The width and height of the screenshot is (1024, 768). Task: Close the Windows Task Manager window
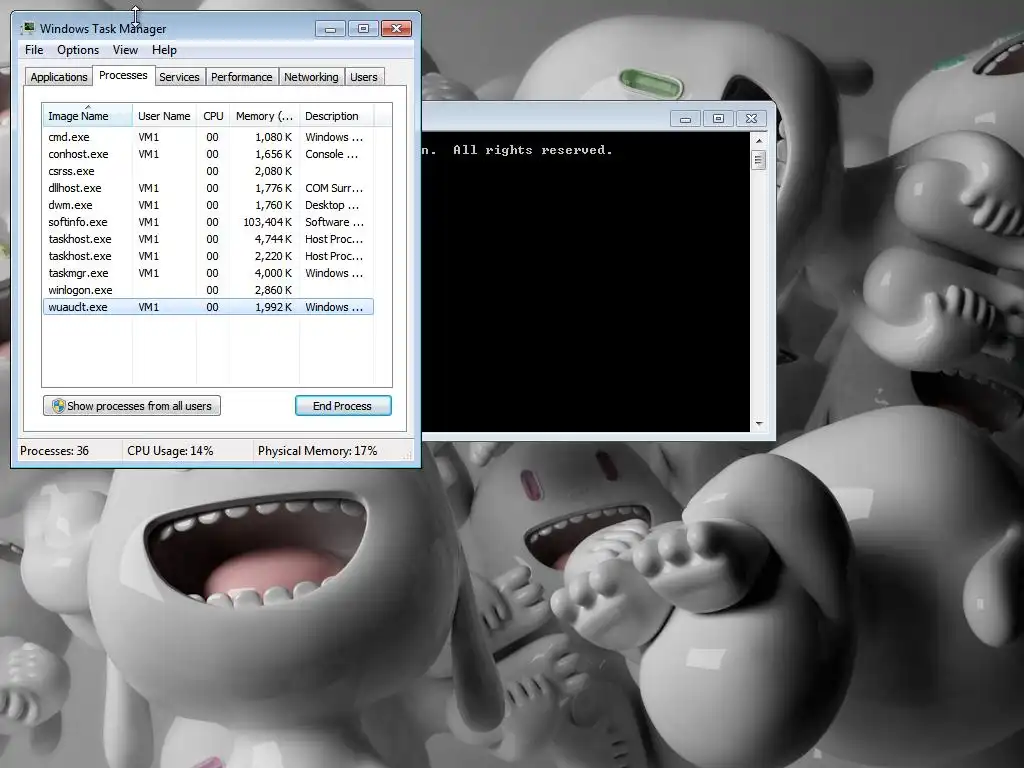[x=396, y=29]
